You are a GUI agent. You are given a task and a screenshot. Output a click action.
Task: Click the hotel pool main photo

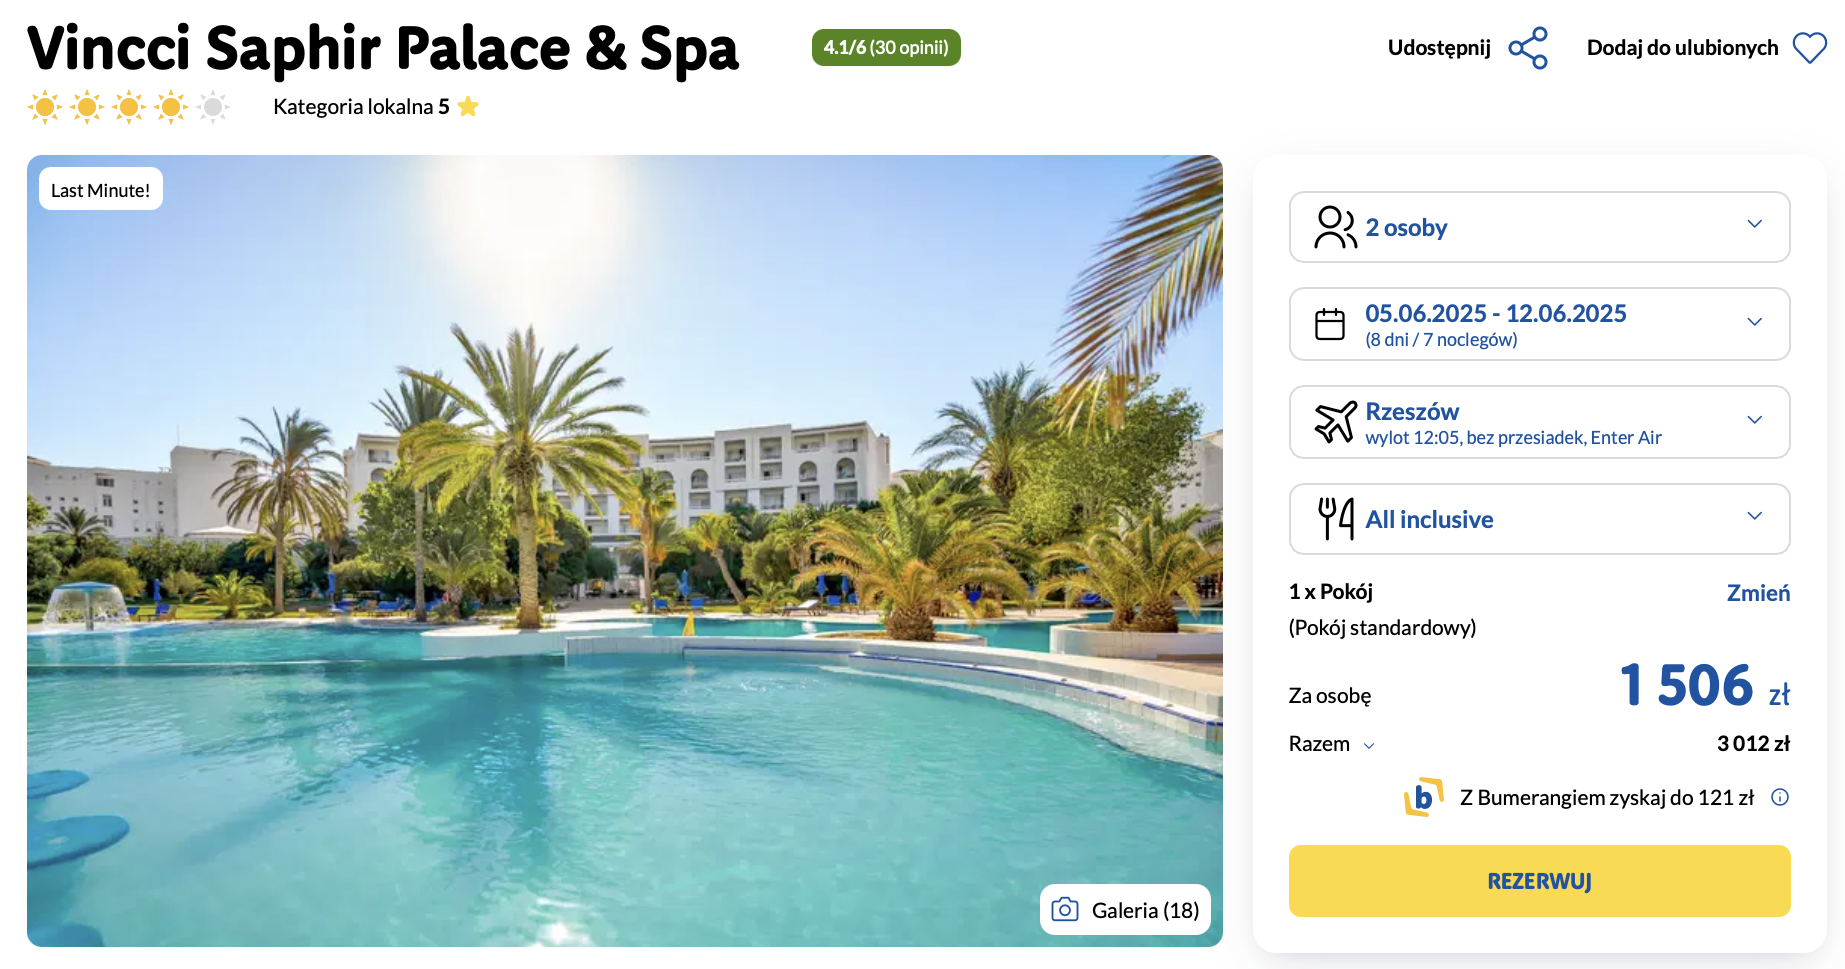624,550
